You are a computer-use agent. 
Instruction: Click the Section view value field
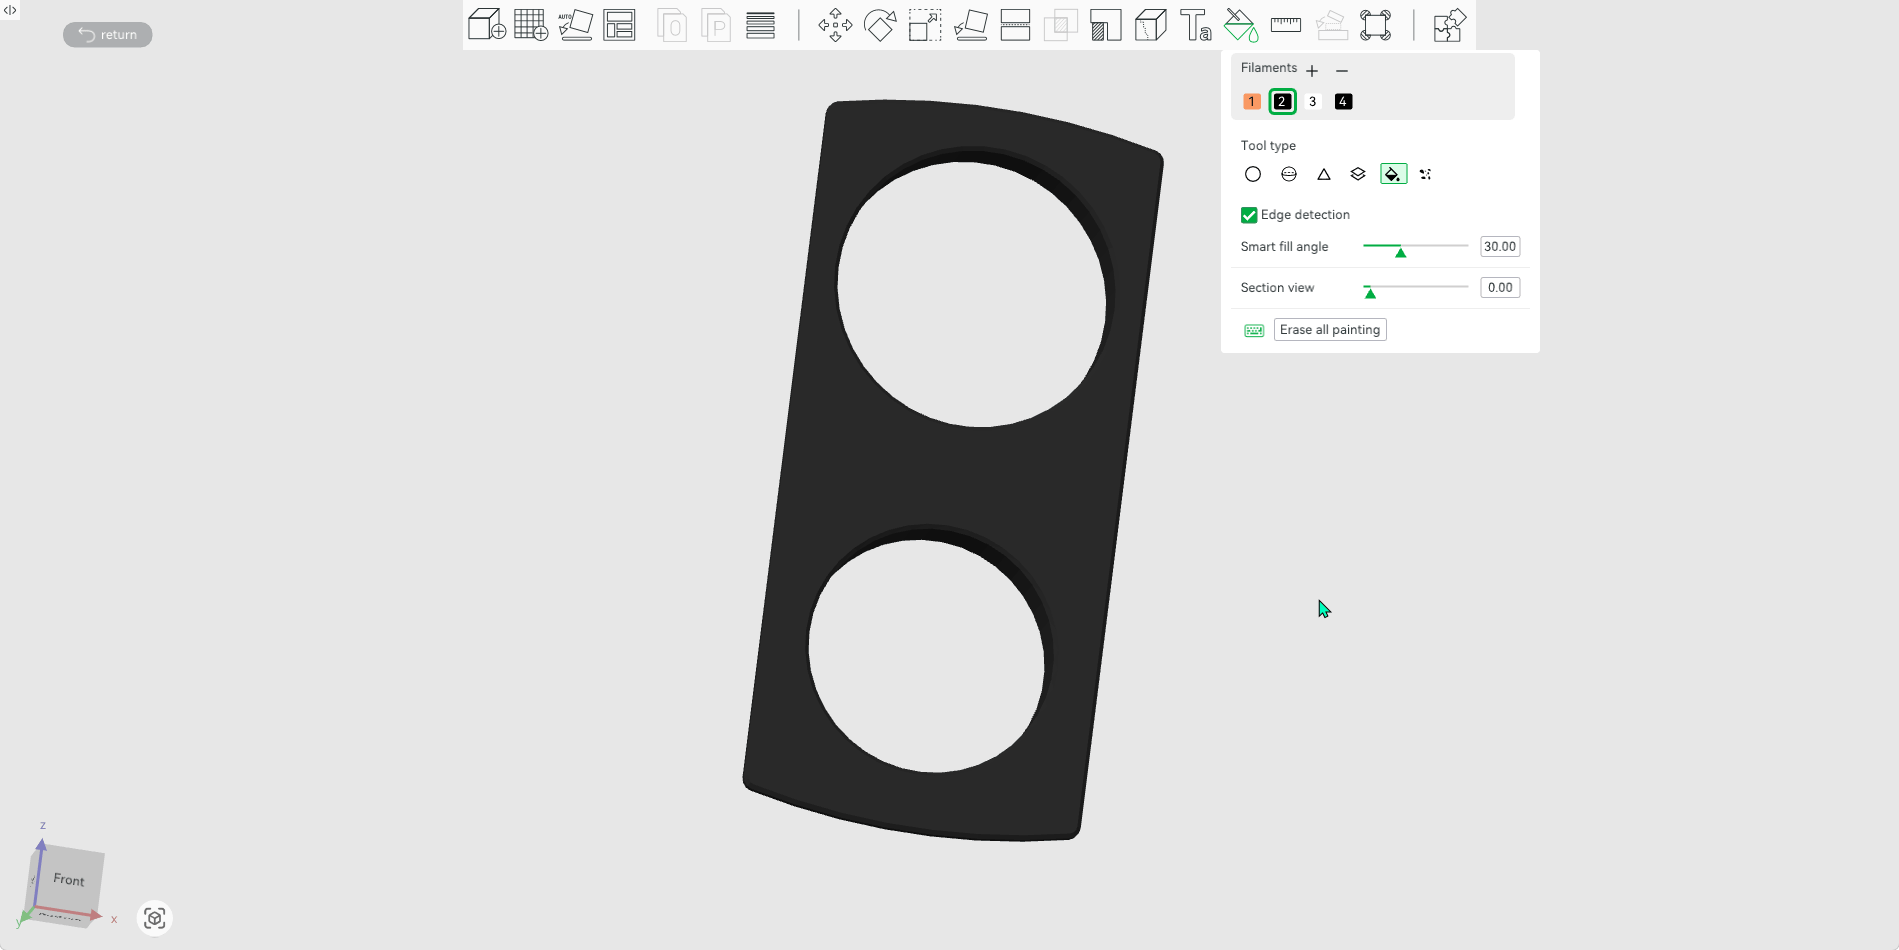click(1500, 288)
